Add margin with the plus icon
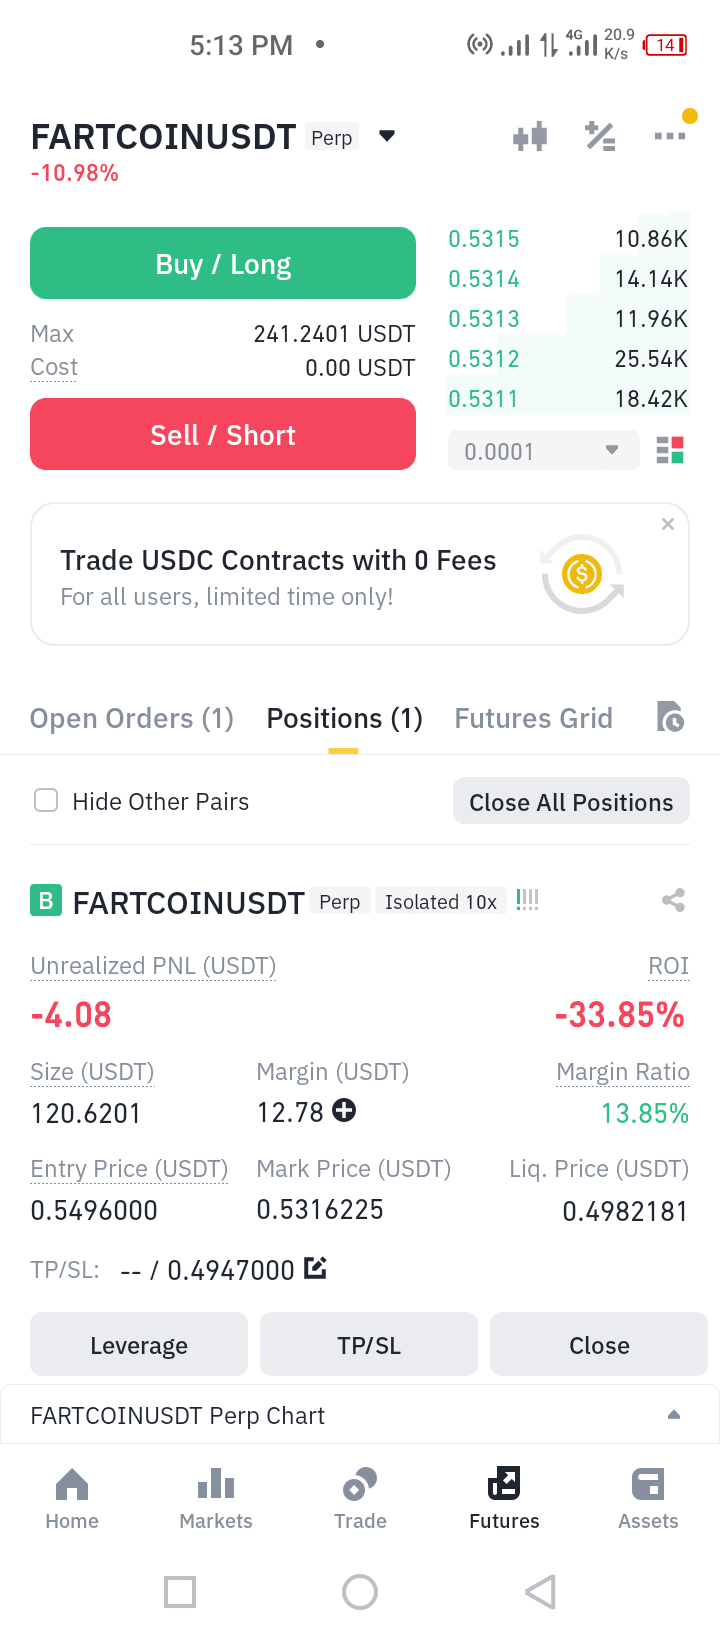 pyautogui.click(x=344, y=1110)
